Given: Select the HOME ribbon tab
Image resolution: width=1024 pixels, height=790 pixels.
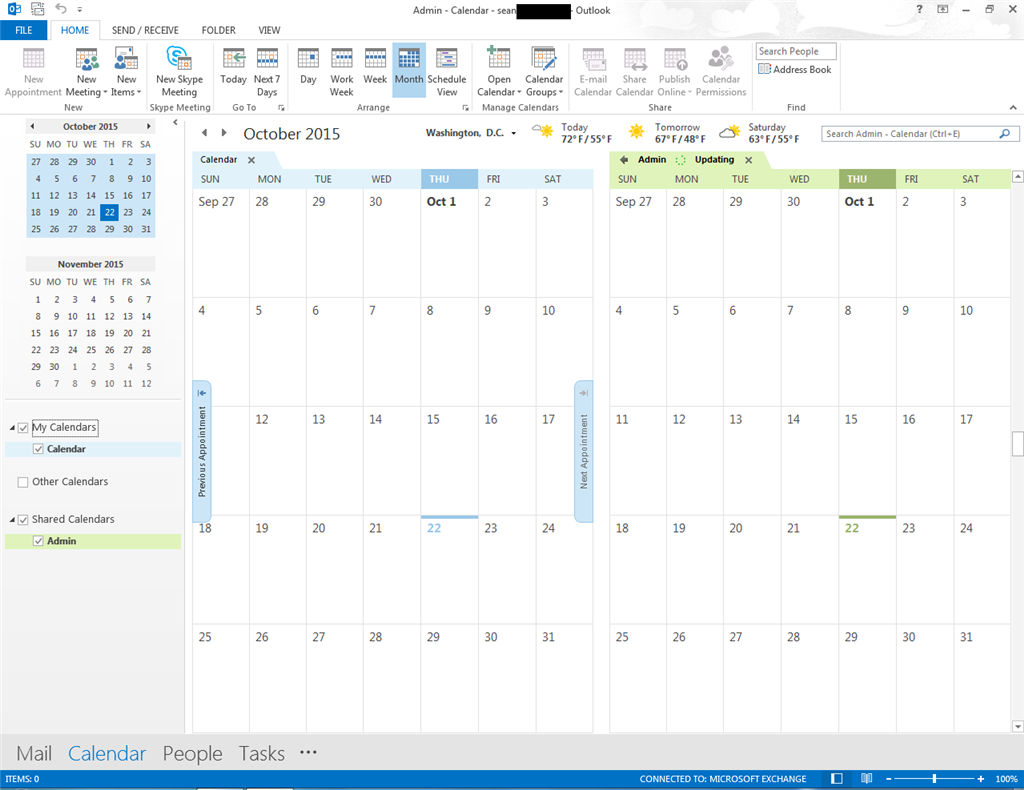Looking at the screenshot, I should pyautogui.click(x=75, y=30).
